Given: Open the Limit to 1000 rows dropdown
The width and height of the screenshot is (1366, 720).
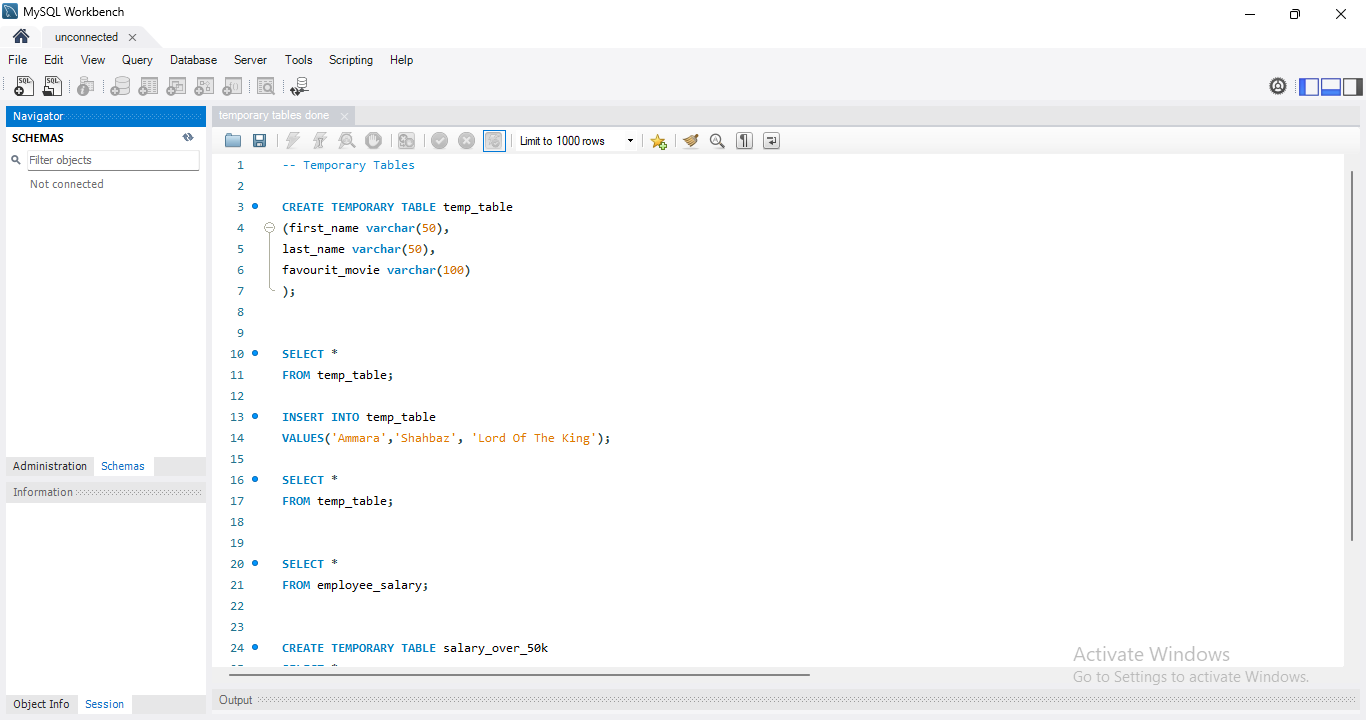Looking at the screenshot, I should (x=577, y=141).
